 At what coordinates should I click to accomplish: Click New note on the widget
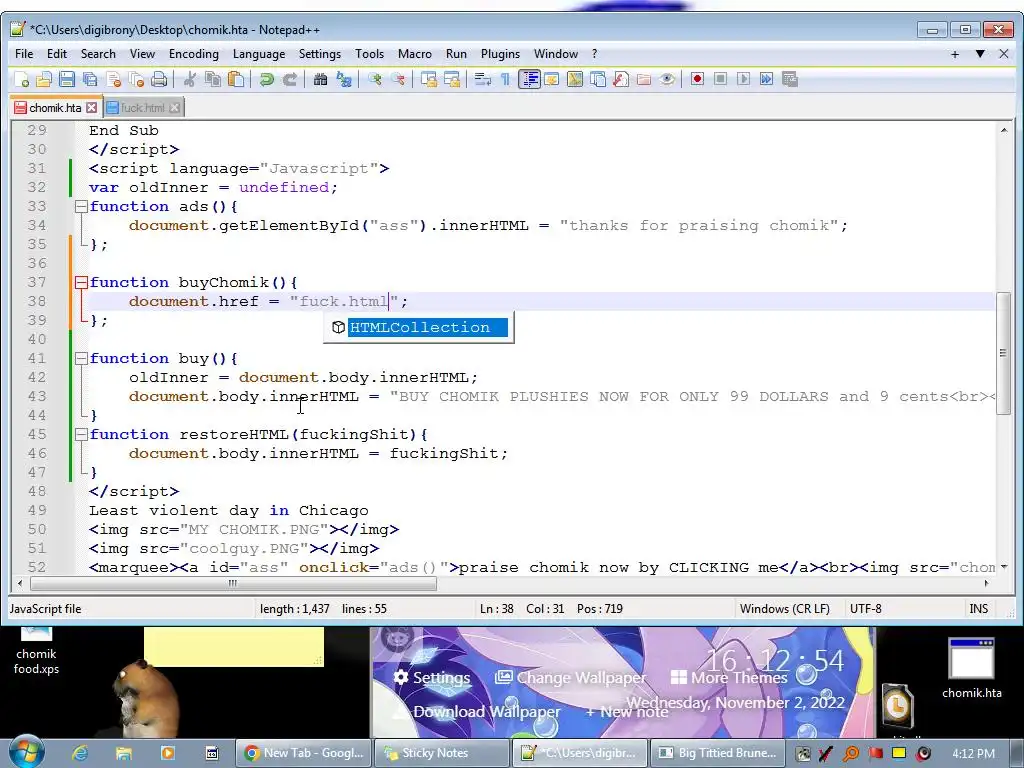click(627, 712)
